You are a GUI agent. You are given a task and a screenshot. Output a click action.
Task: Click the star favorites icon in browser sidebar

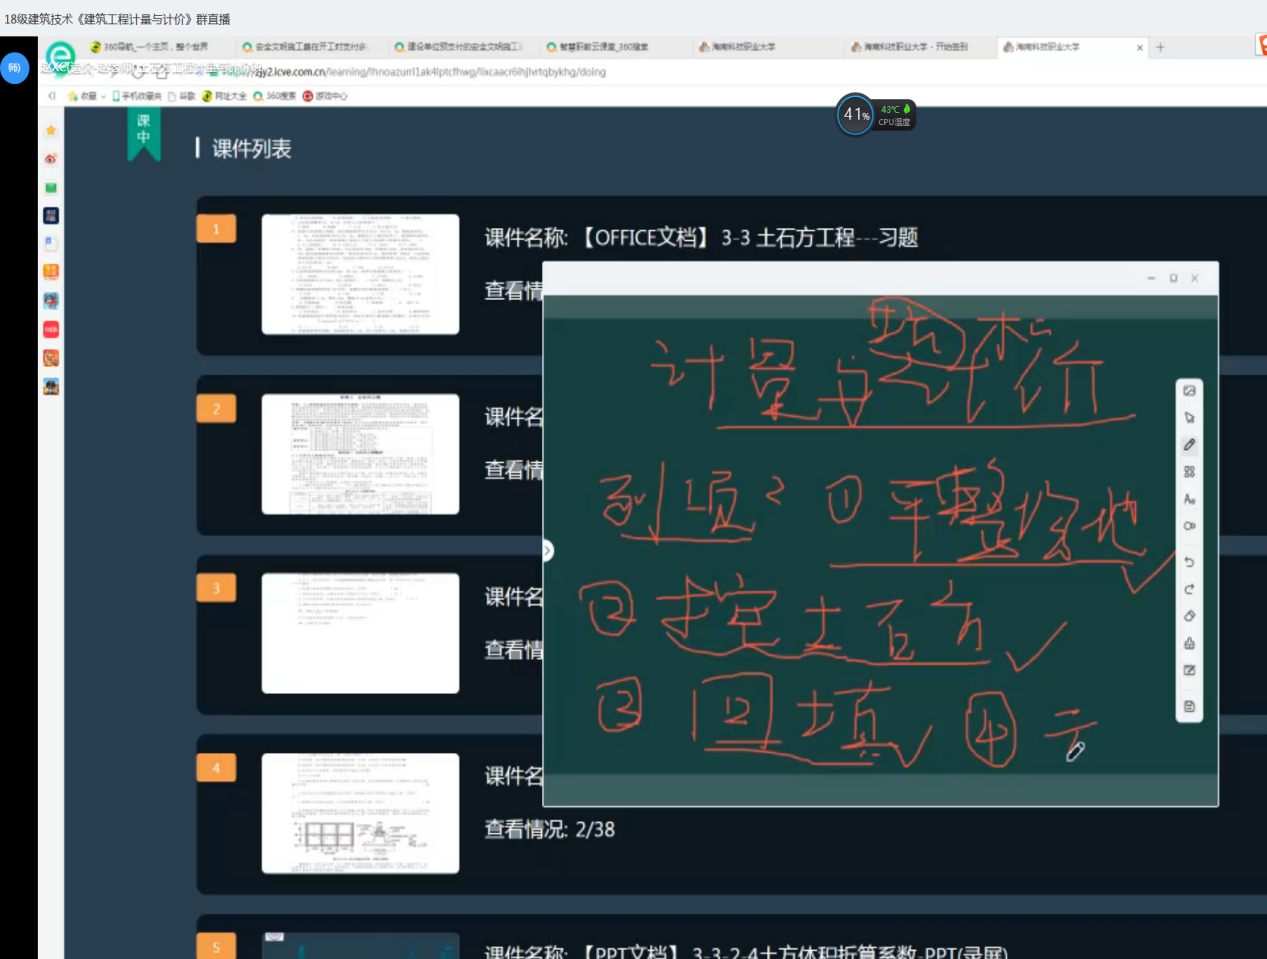pos(51,130)
